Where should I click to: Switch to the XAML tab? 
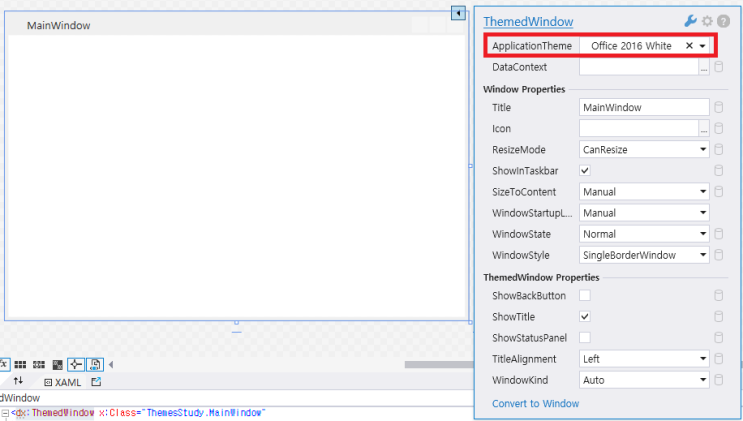click(x=63, y=382)
